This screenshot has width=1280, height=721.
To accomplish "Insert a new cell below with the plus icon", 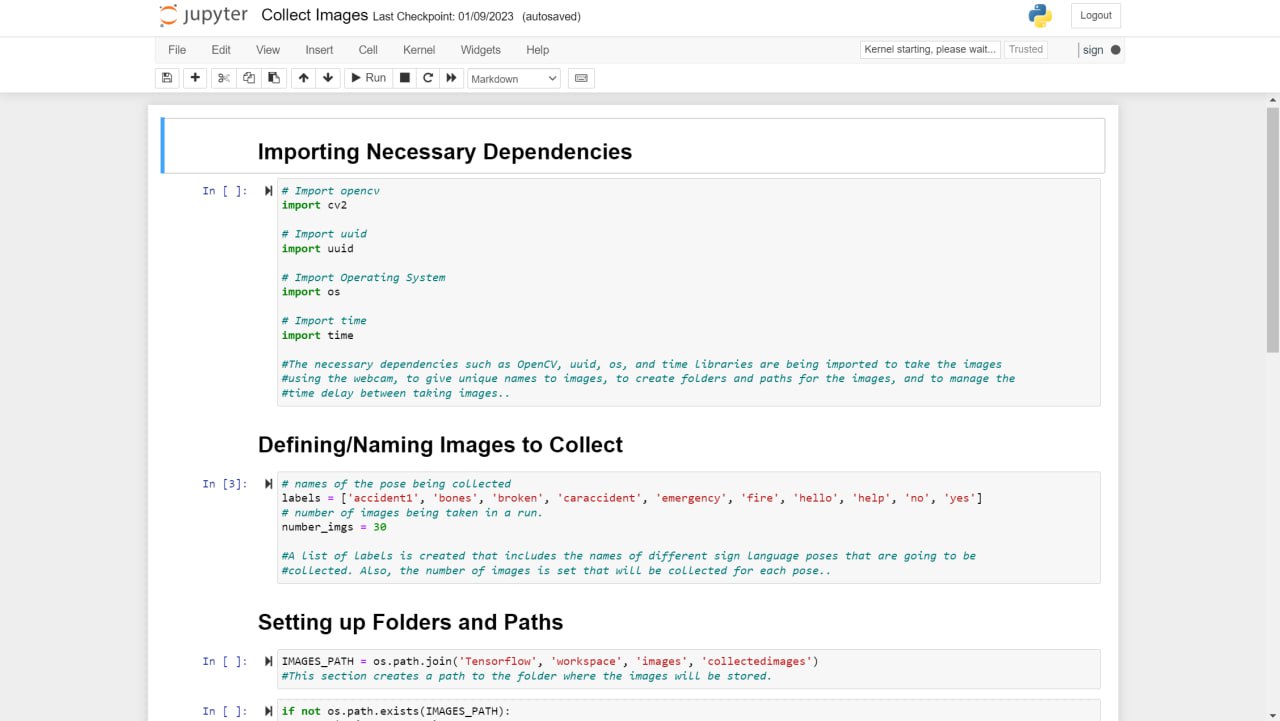I will [x=195, y=78].
